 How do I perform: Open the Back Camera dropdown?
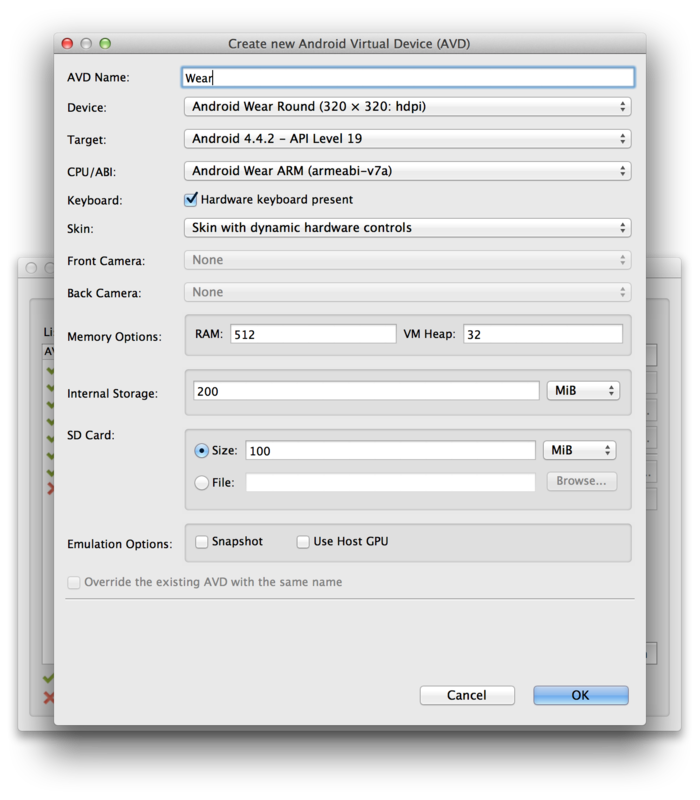point(407,292)
